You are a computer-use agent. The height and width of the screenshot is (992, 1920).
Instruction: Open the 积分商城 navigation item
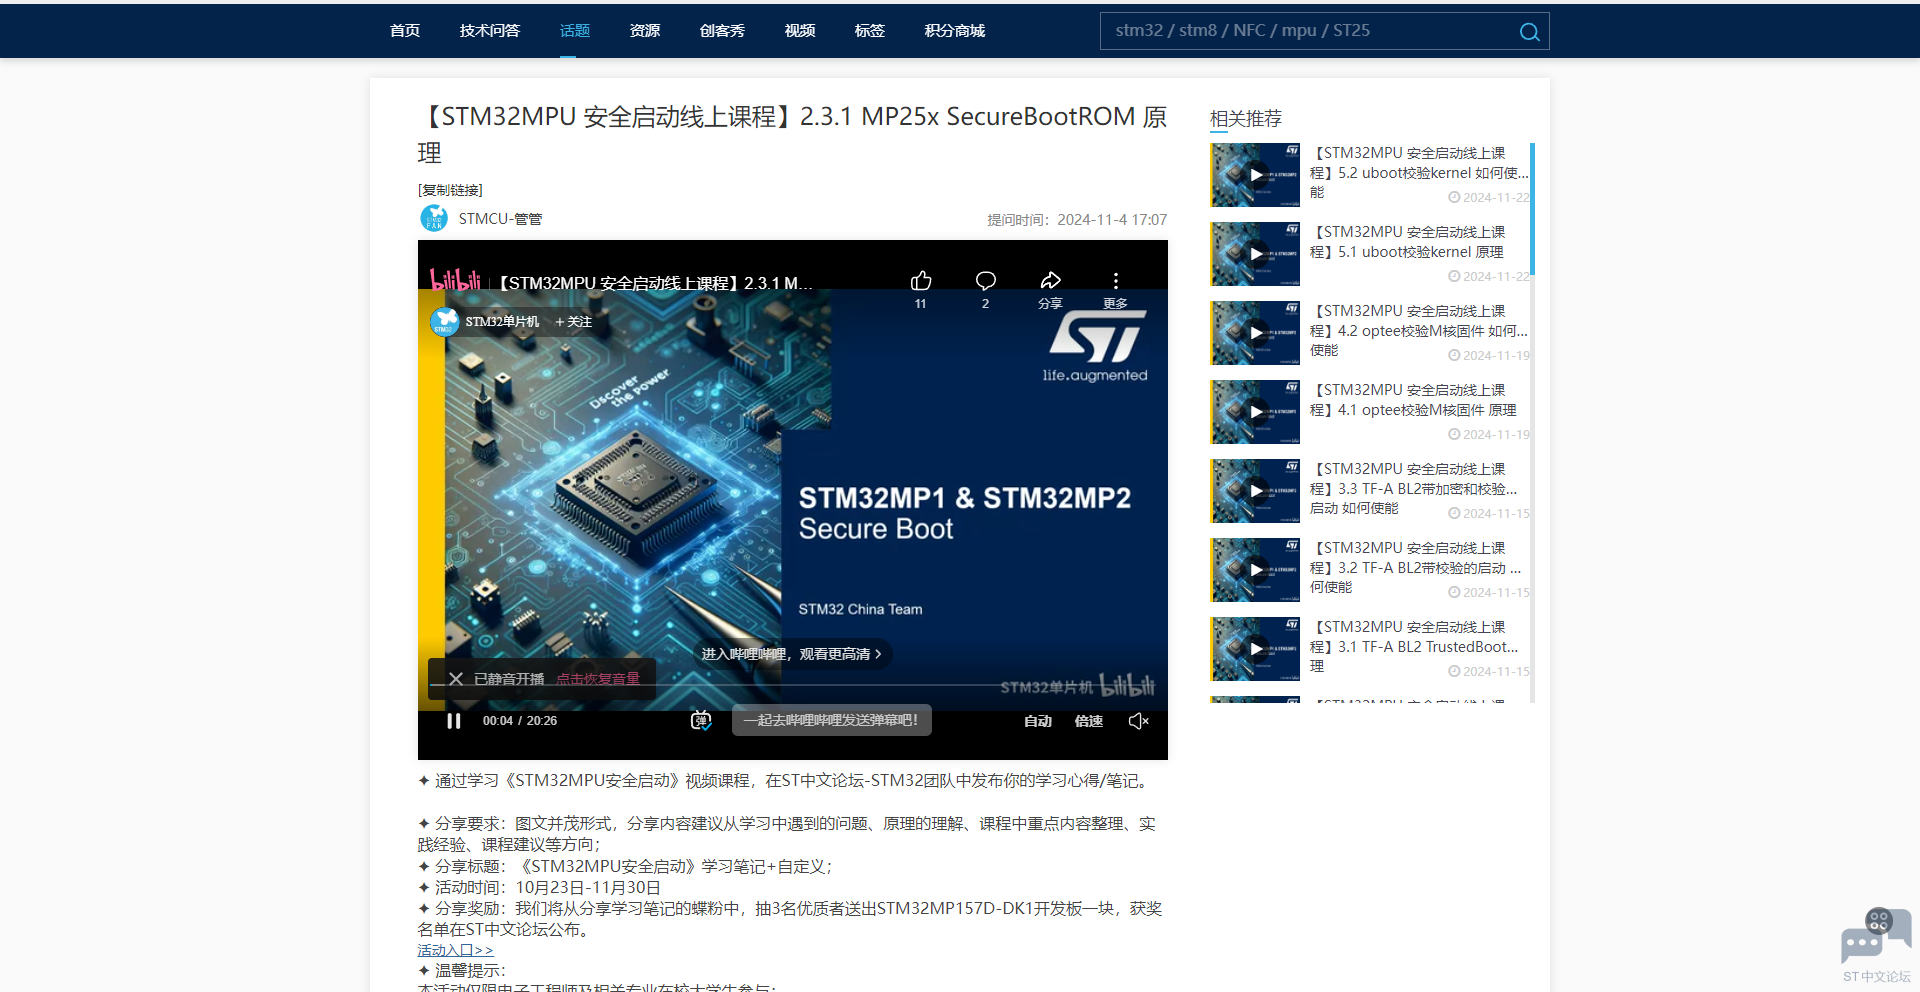955,31
